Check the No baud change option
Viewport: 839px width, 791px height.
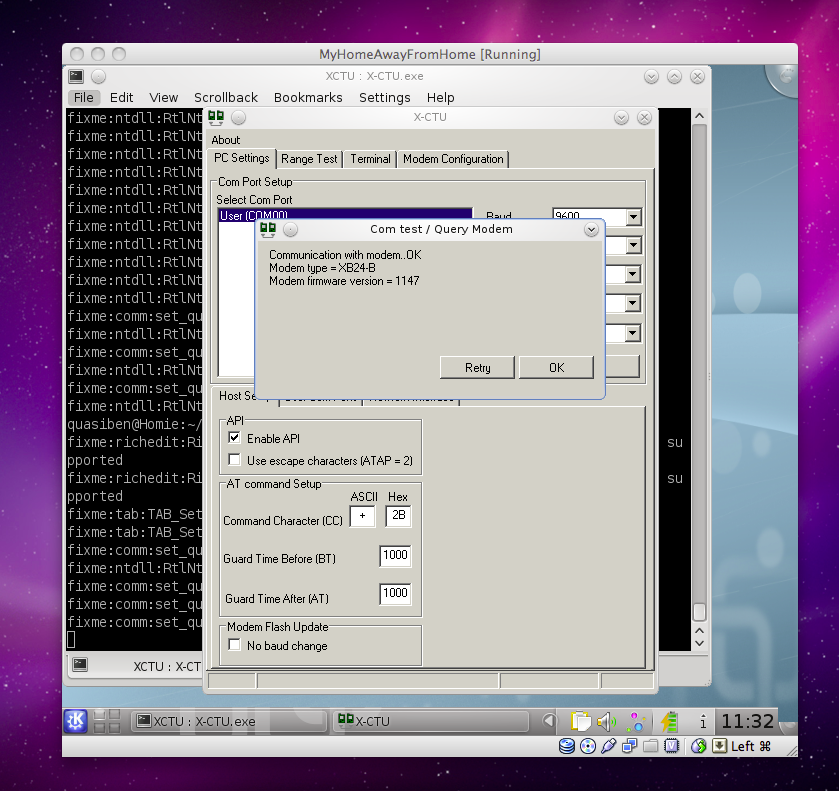(234, 645)
